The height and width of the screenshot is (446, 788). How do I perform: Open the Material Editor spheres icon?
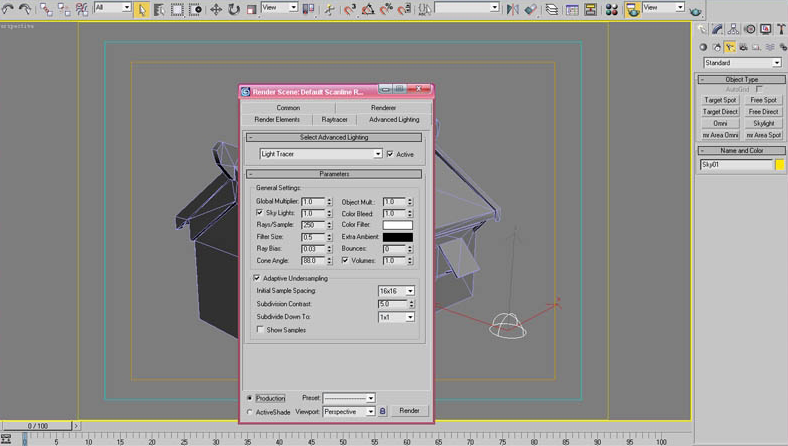[x=612, y=9]
